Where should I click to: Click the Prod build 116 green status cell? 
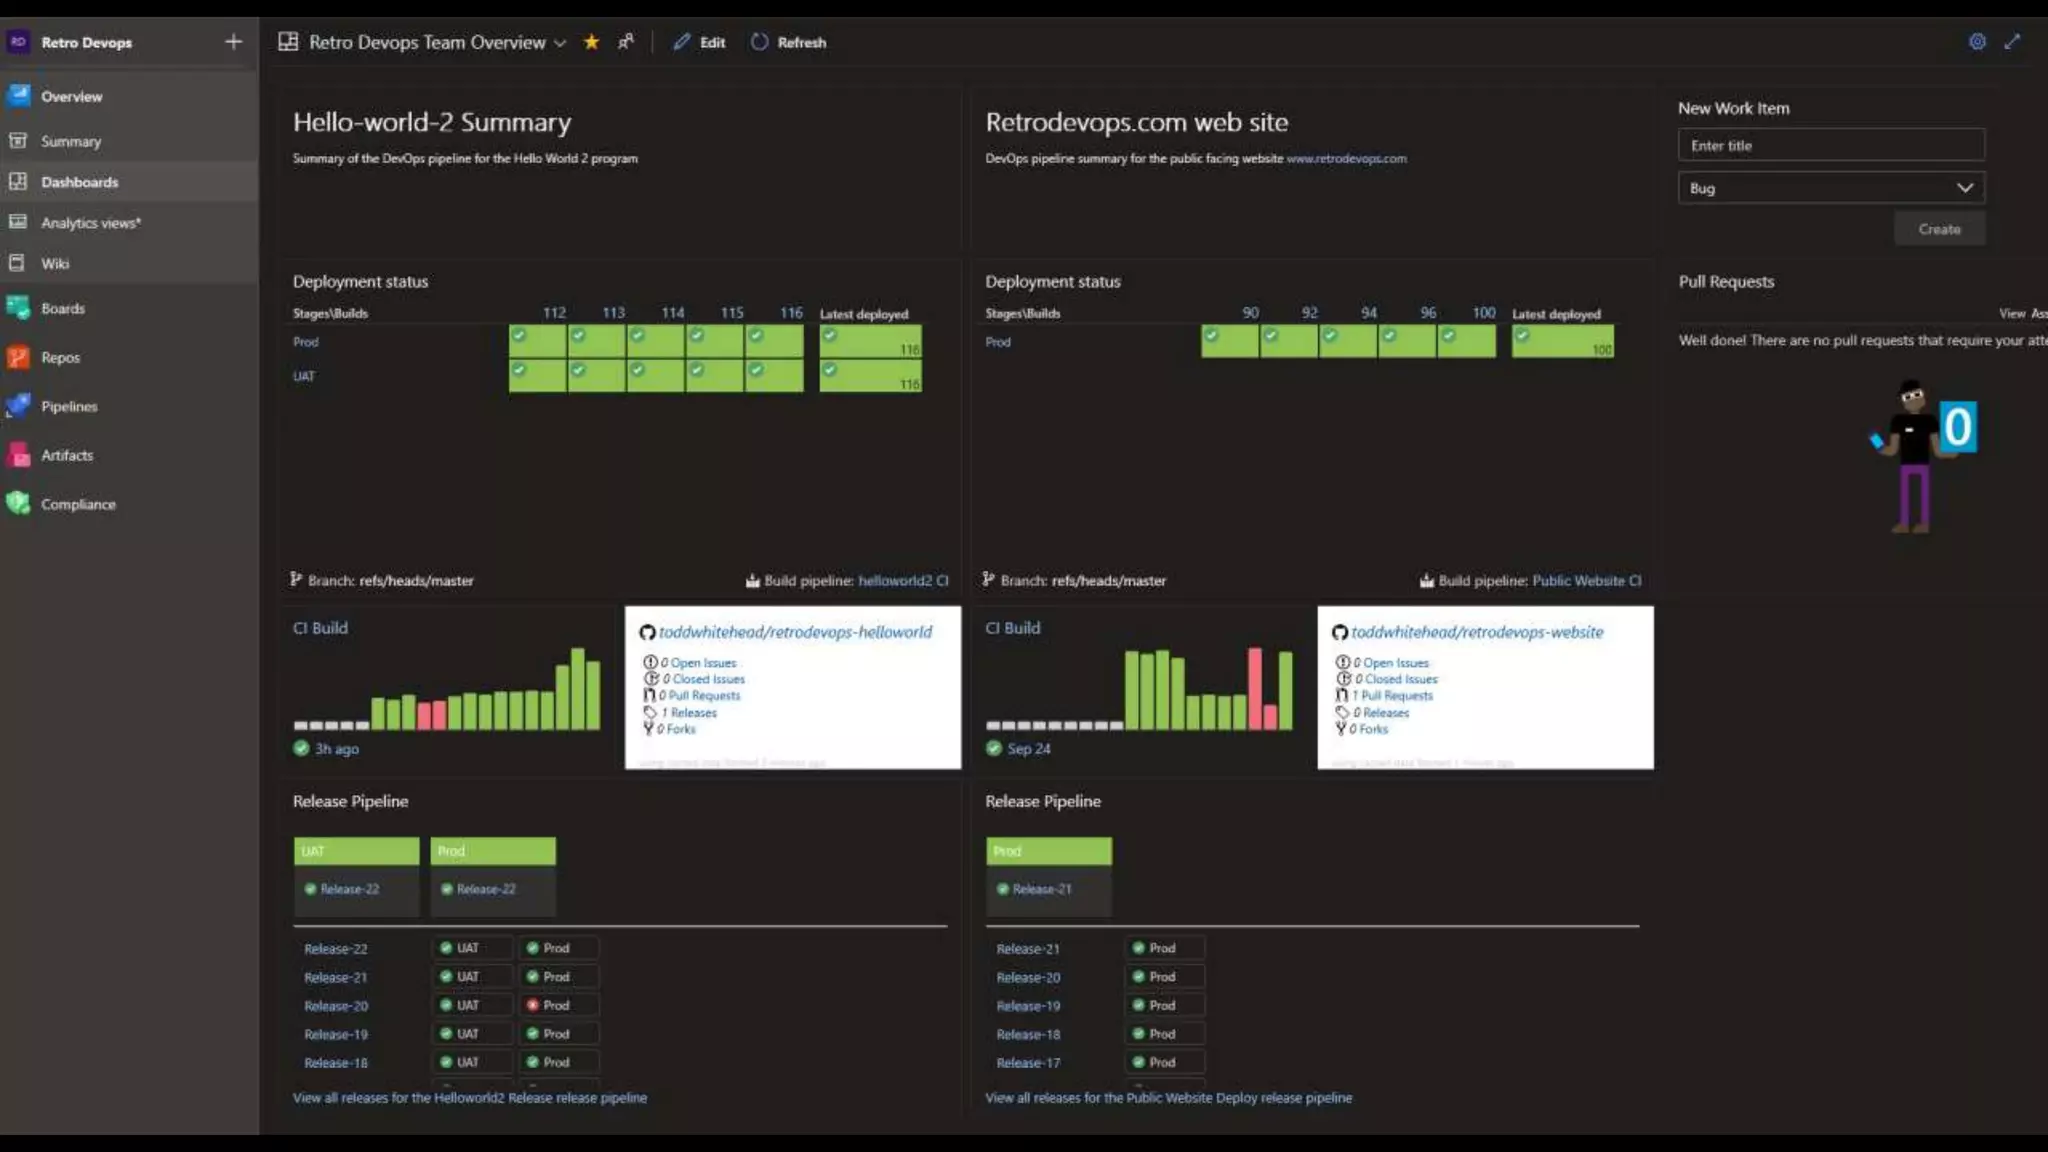click(774, 341)
